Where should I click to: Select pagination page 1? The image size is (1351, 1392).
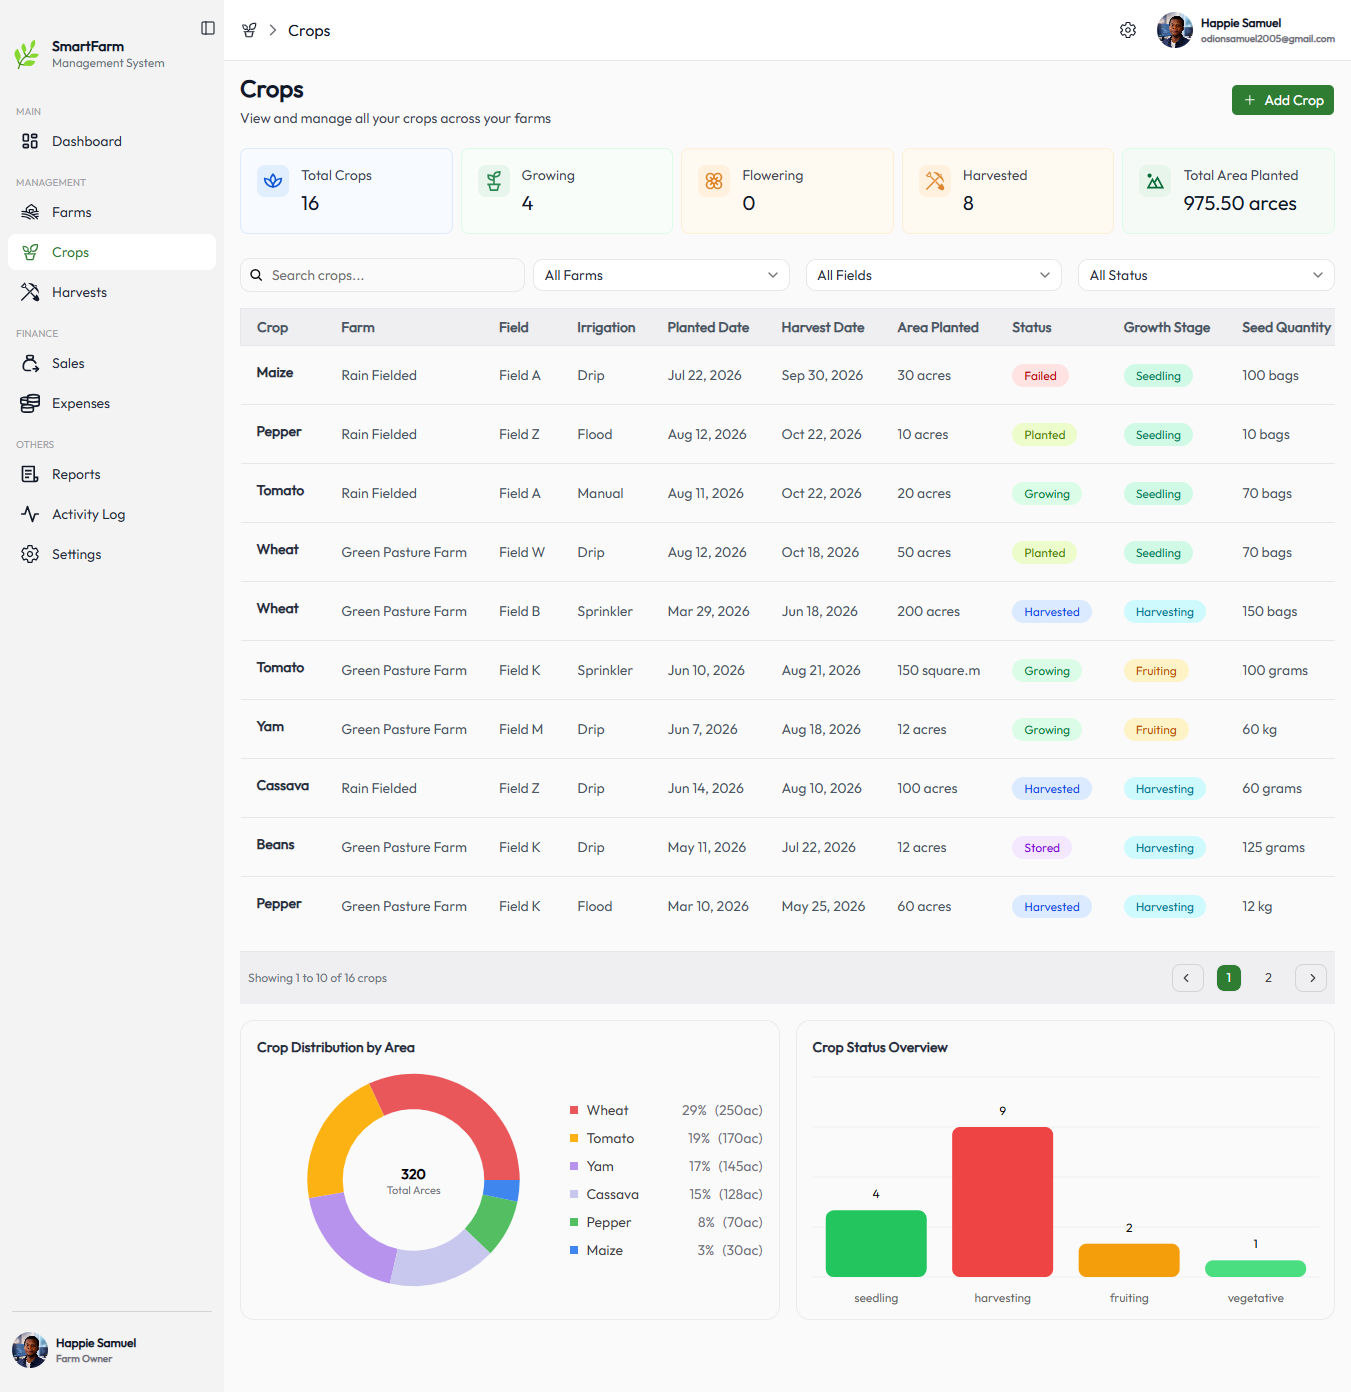pos(1229,978)
